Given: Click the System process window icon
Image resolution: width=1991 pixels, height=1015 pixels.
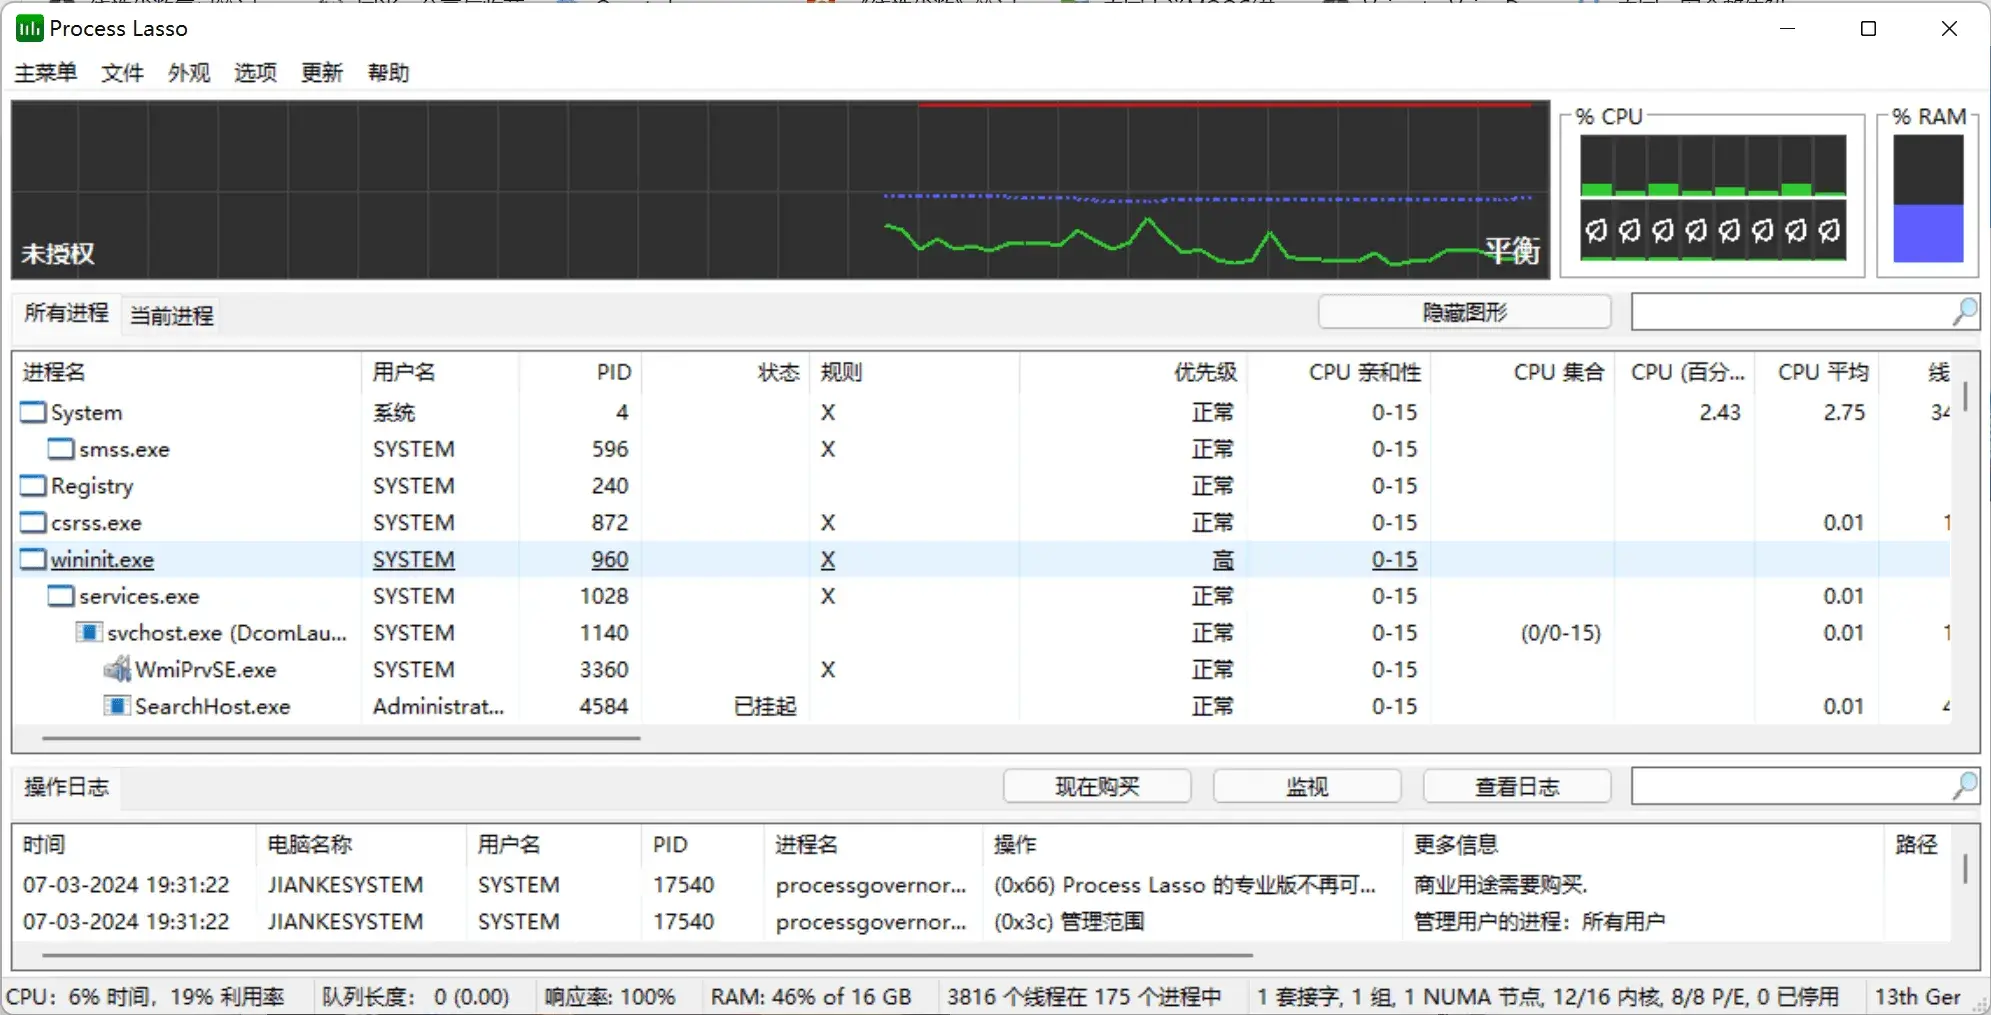Looking at the screenshot, I should [34, 412].
